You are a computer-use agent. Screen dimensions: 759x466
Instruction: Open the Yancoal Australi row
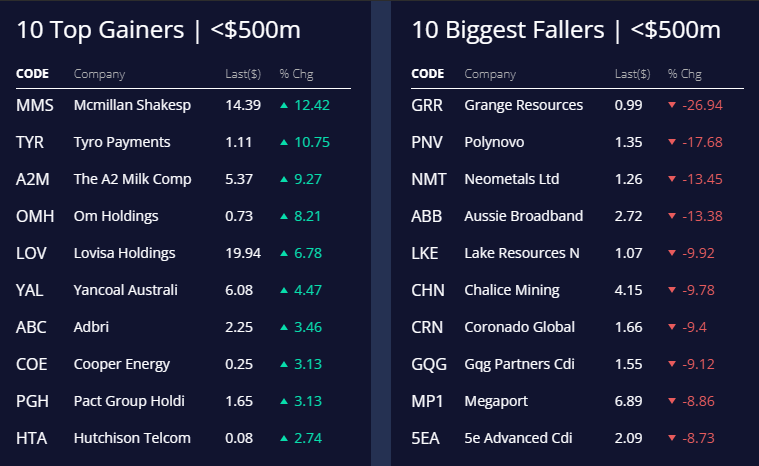pos(125,290)
